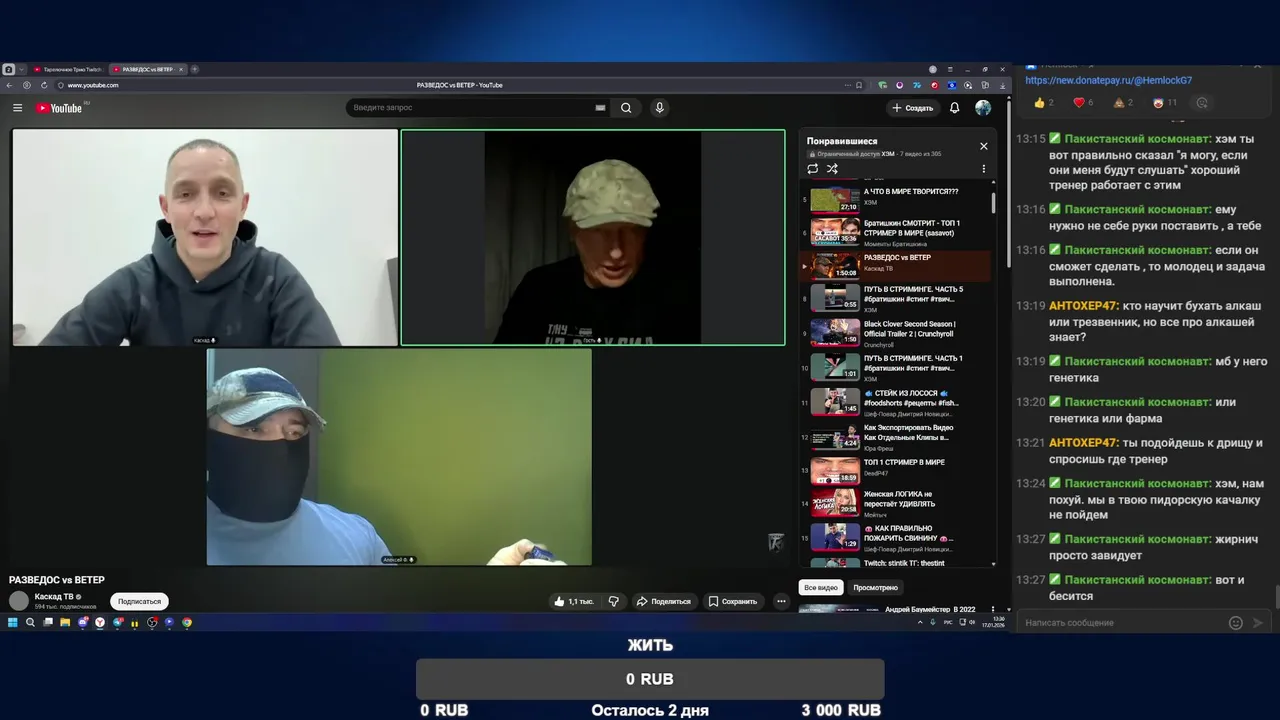Click the Подписаться subscribe button
This screenshot has height=720, width=1280.
point(139,601)
